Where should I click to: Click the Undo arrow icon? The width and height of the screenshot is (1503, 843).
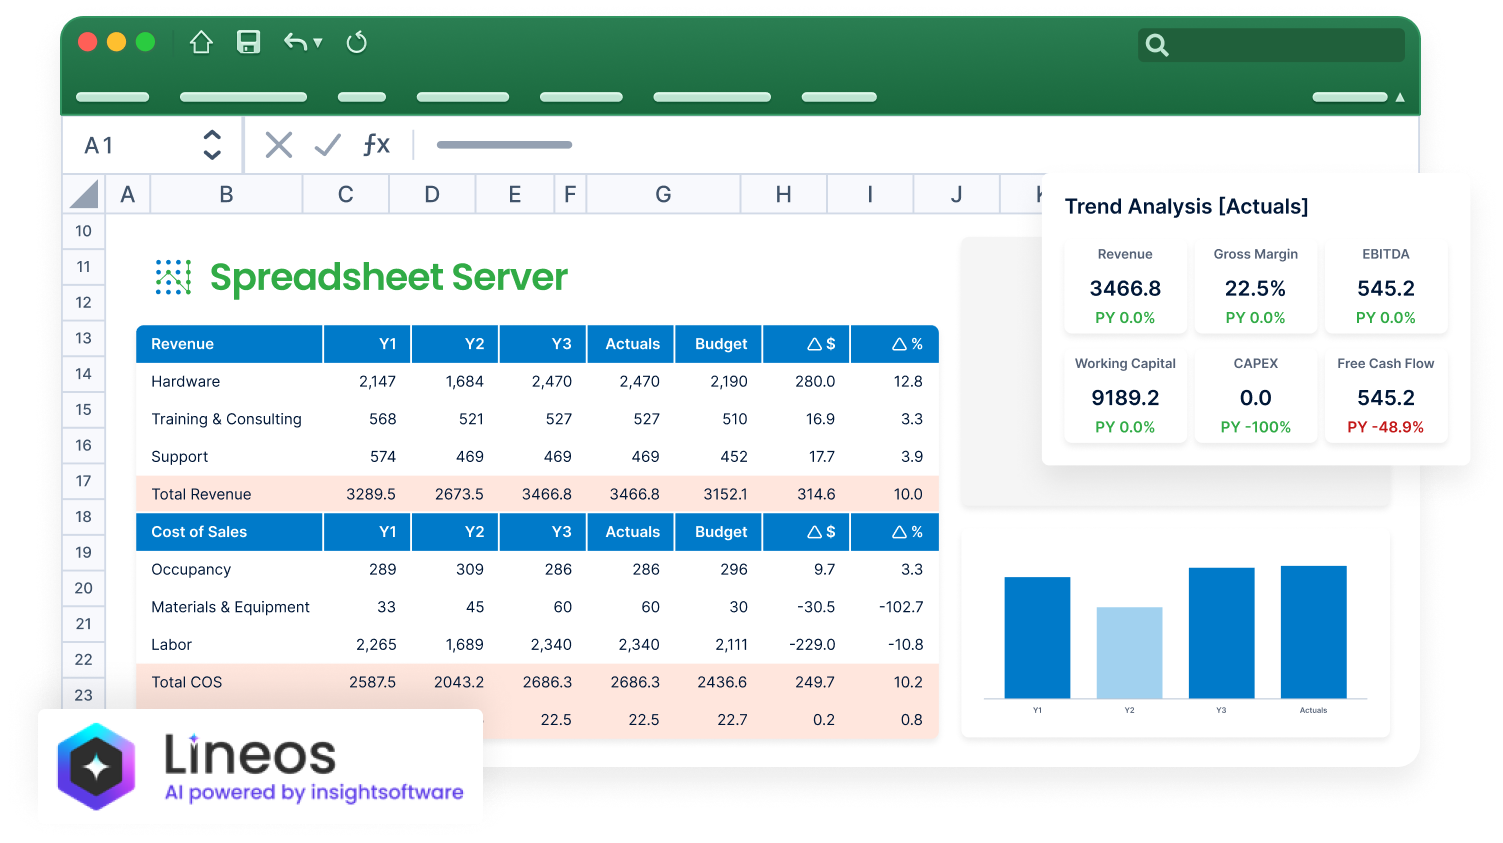(295, 42)
